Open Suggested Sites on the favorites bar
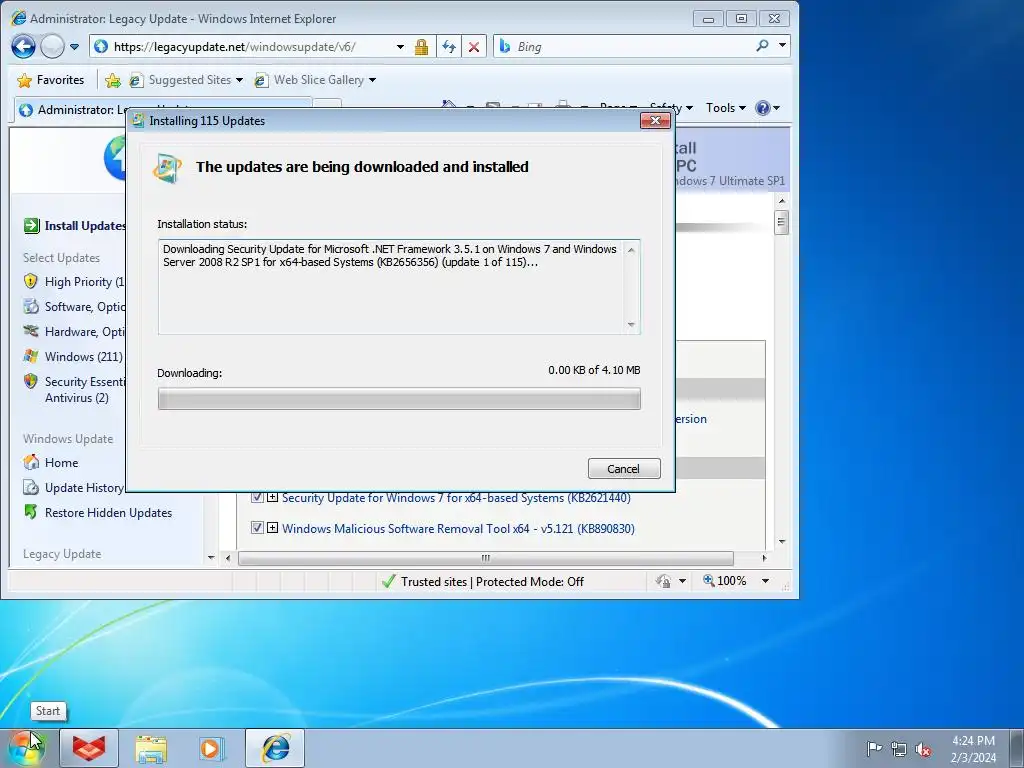1024x768 pixels. coord(186,80)
